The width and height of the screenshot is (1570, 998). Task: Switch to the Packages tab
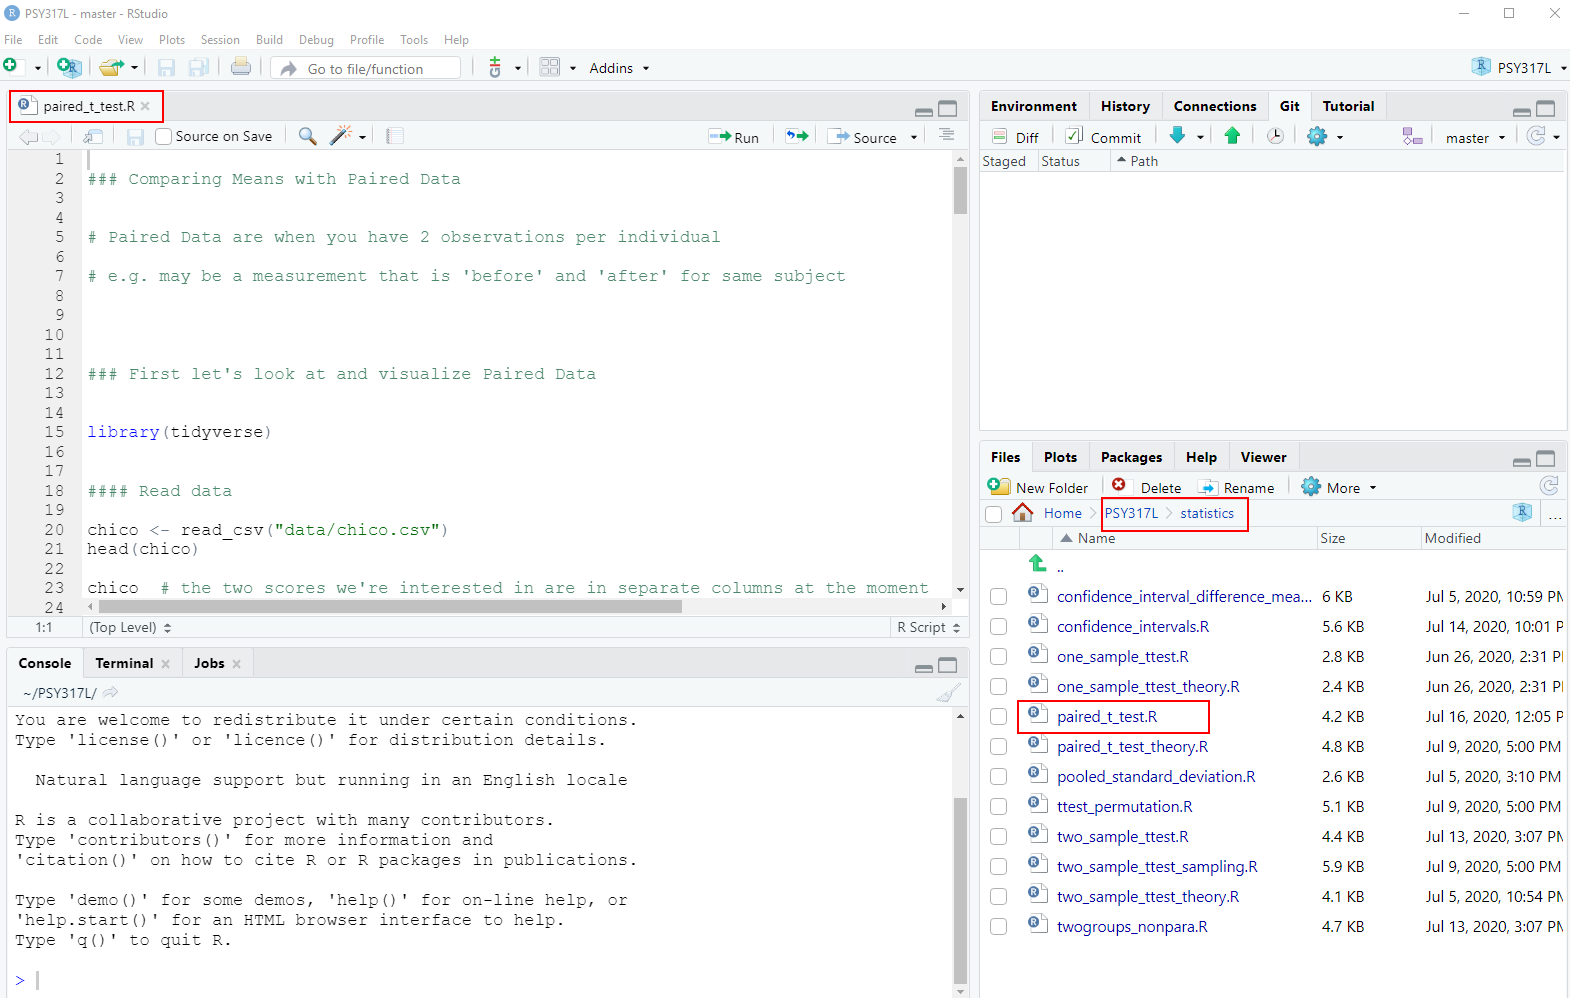tap(1131, 457)
